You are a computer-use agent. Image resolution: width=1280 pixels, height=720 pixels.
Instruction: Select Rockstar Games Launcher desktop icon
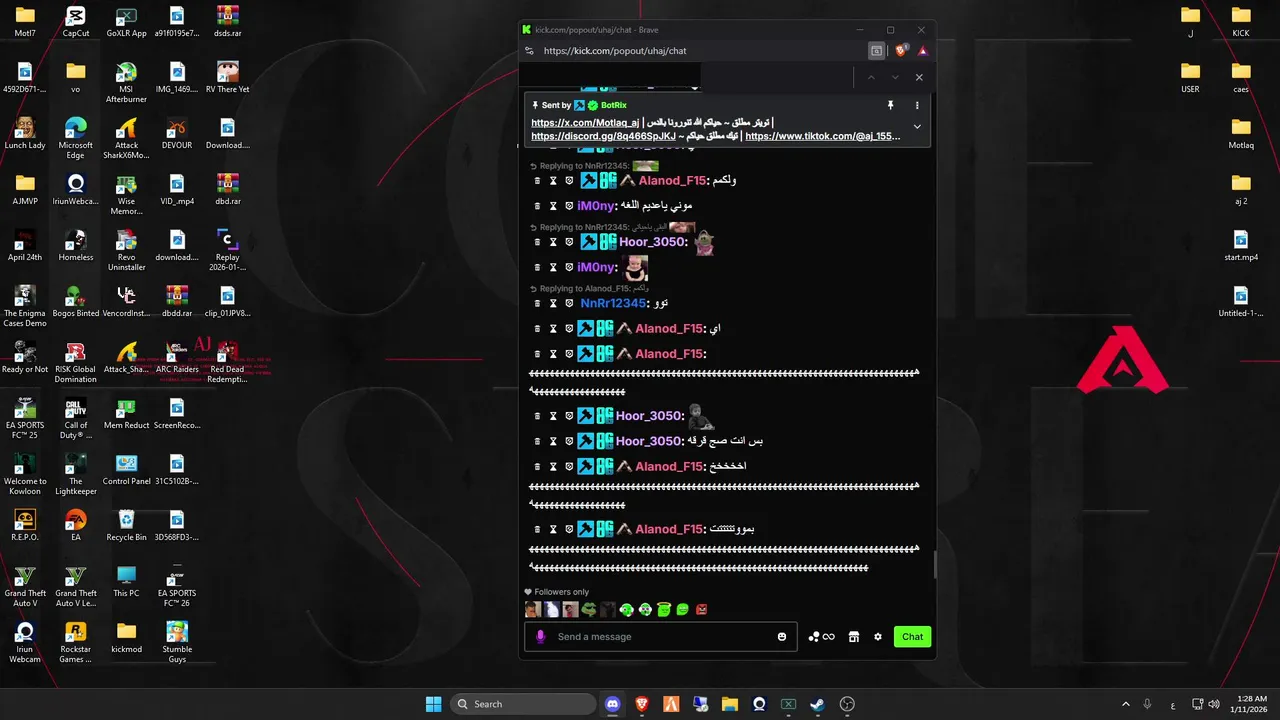point(75,642)
